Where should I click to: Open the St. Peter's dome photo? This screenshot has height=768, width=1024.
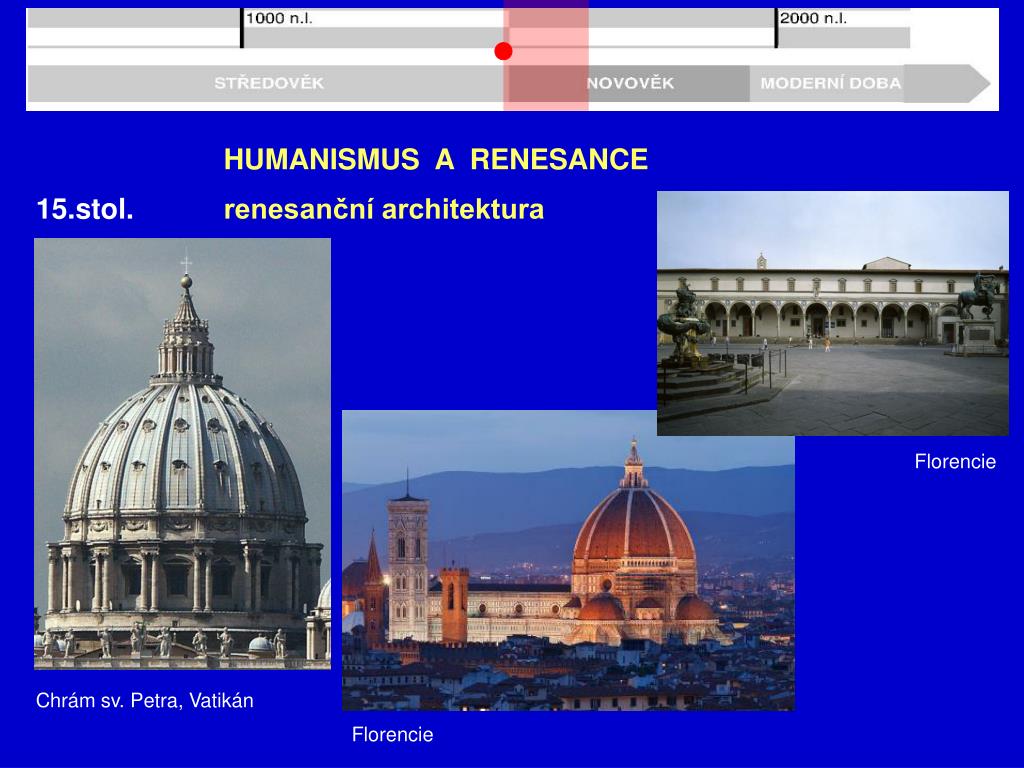pyautogui.click(x=182, y=454)
